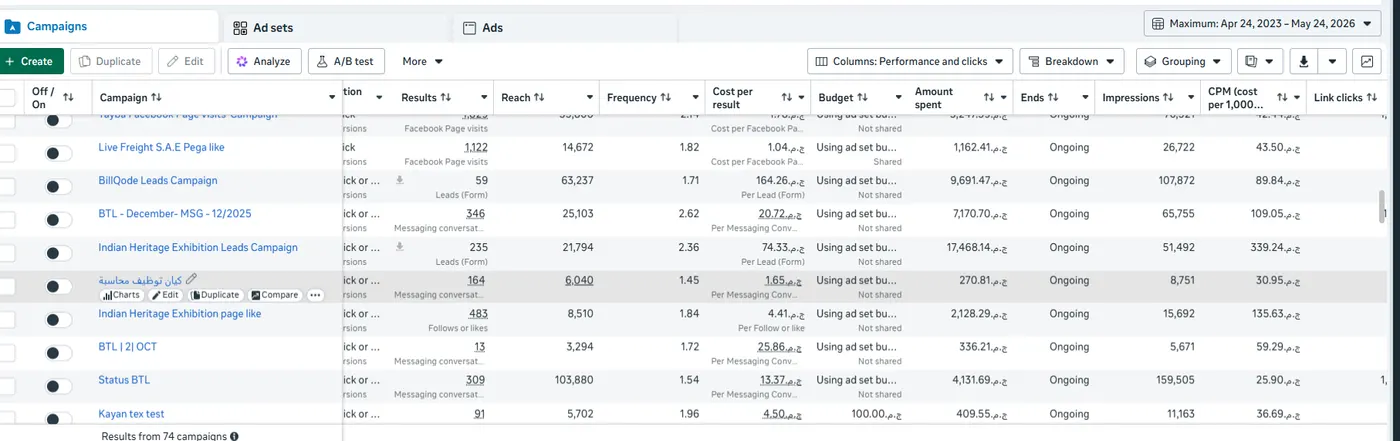Open the reports icon dropdown
The width and height of the screenshot is (1400, 441).
(1258, 61)
